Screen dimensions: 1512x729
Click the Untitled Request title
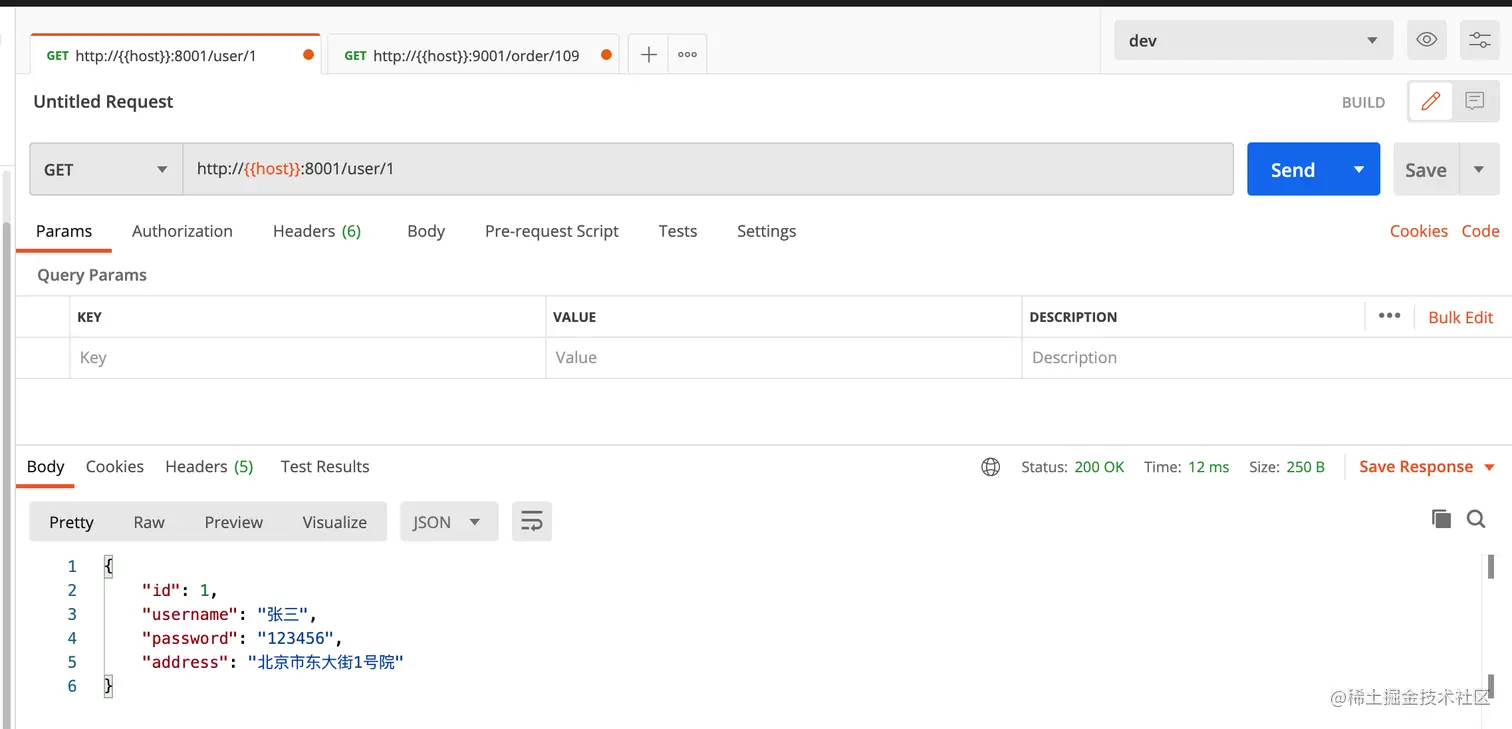pyautogui.click(x=103, y=102)
